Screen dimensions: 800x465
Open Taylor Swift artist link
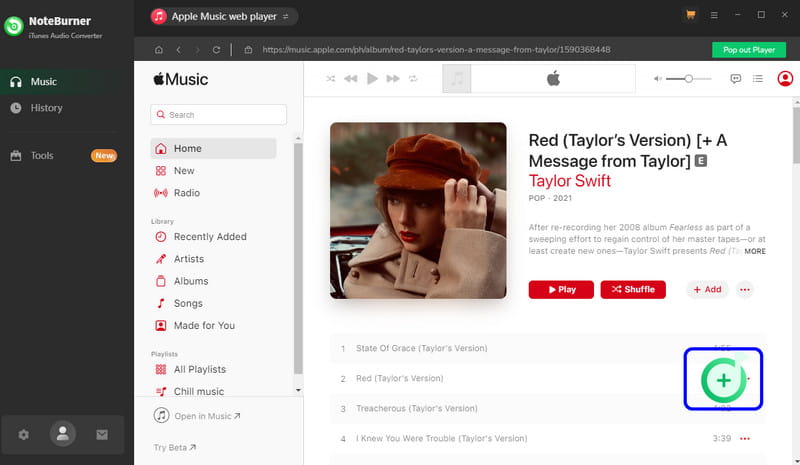569,181
